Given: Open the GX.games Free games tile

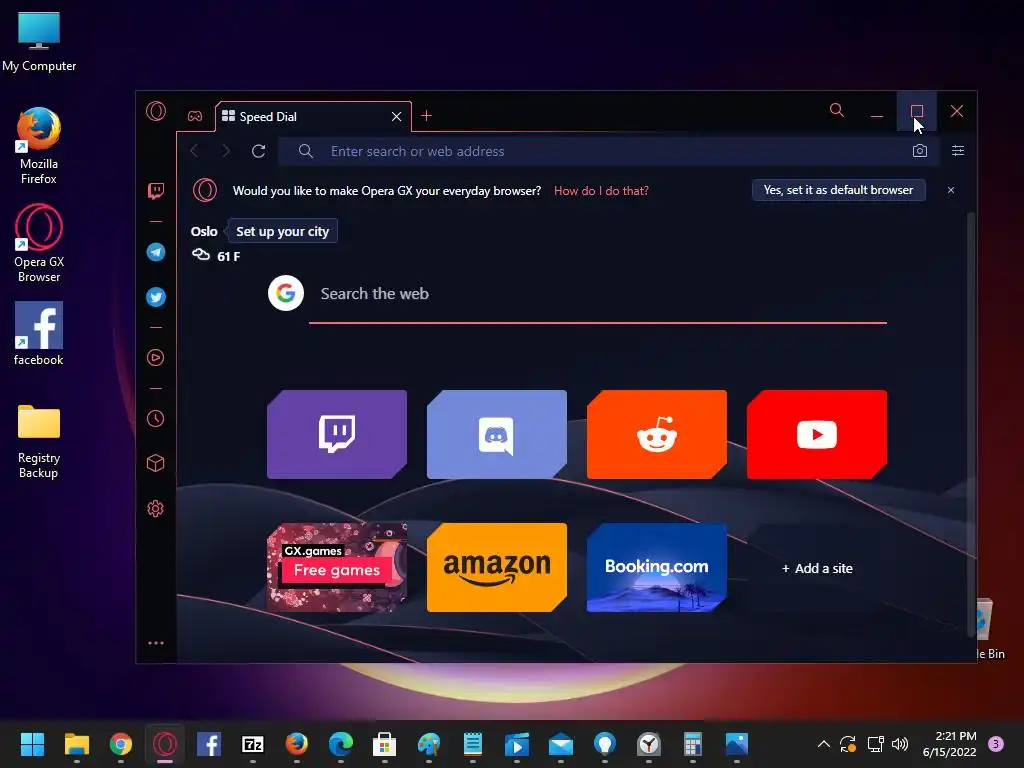Looking at the screenshot, I should (337, 568).
